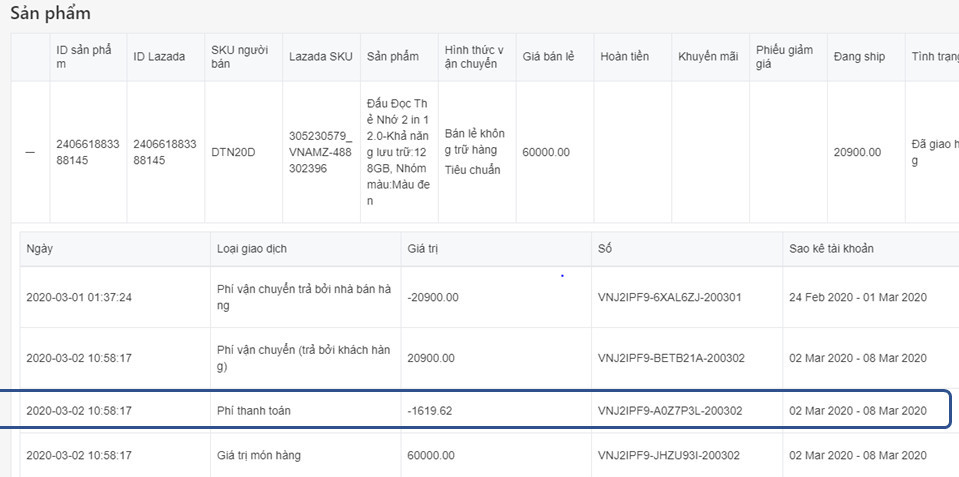This screenshot has height=477, width=959.
Task: Select the 'Giá bán lẻ' column header
Action: pyautogui.click(x=548, y=57)
